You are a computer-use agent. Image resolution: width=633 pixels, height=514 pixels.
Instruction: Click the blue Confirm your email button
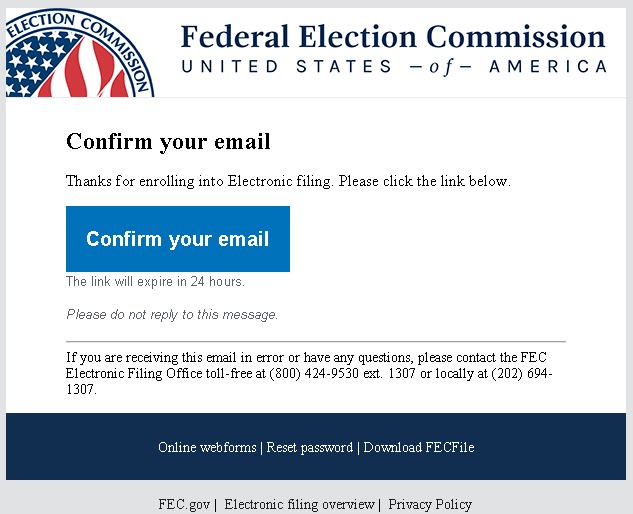click(178, 239)
